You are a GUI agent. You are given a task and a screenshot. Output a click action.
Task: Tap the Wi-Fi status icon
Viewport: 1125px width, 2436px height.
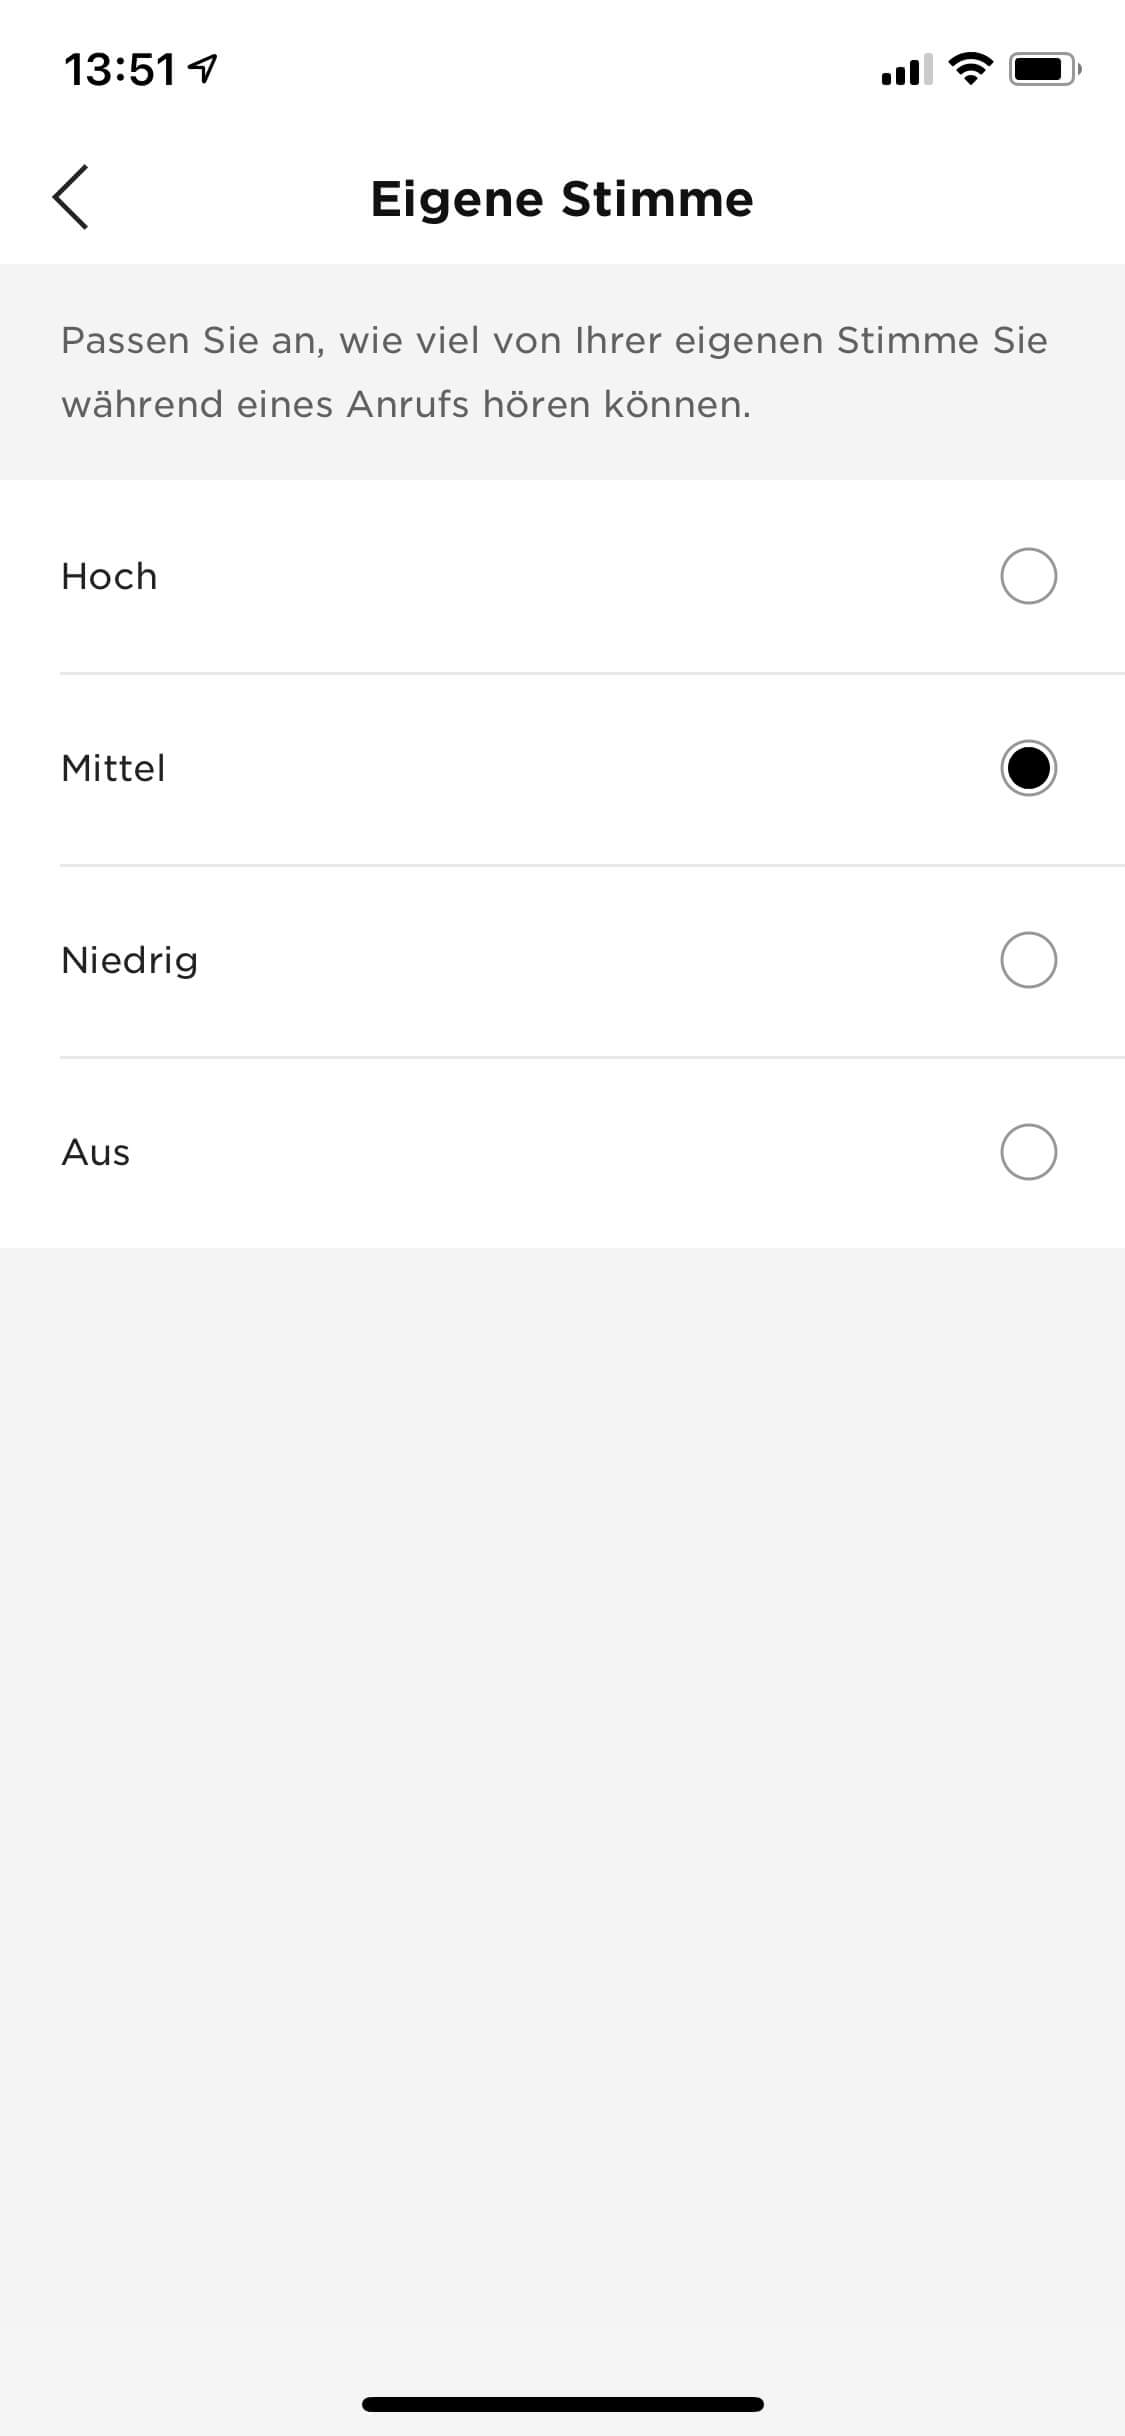pos(969,69)
